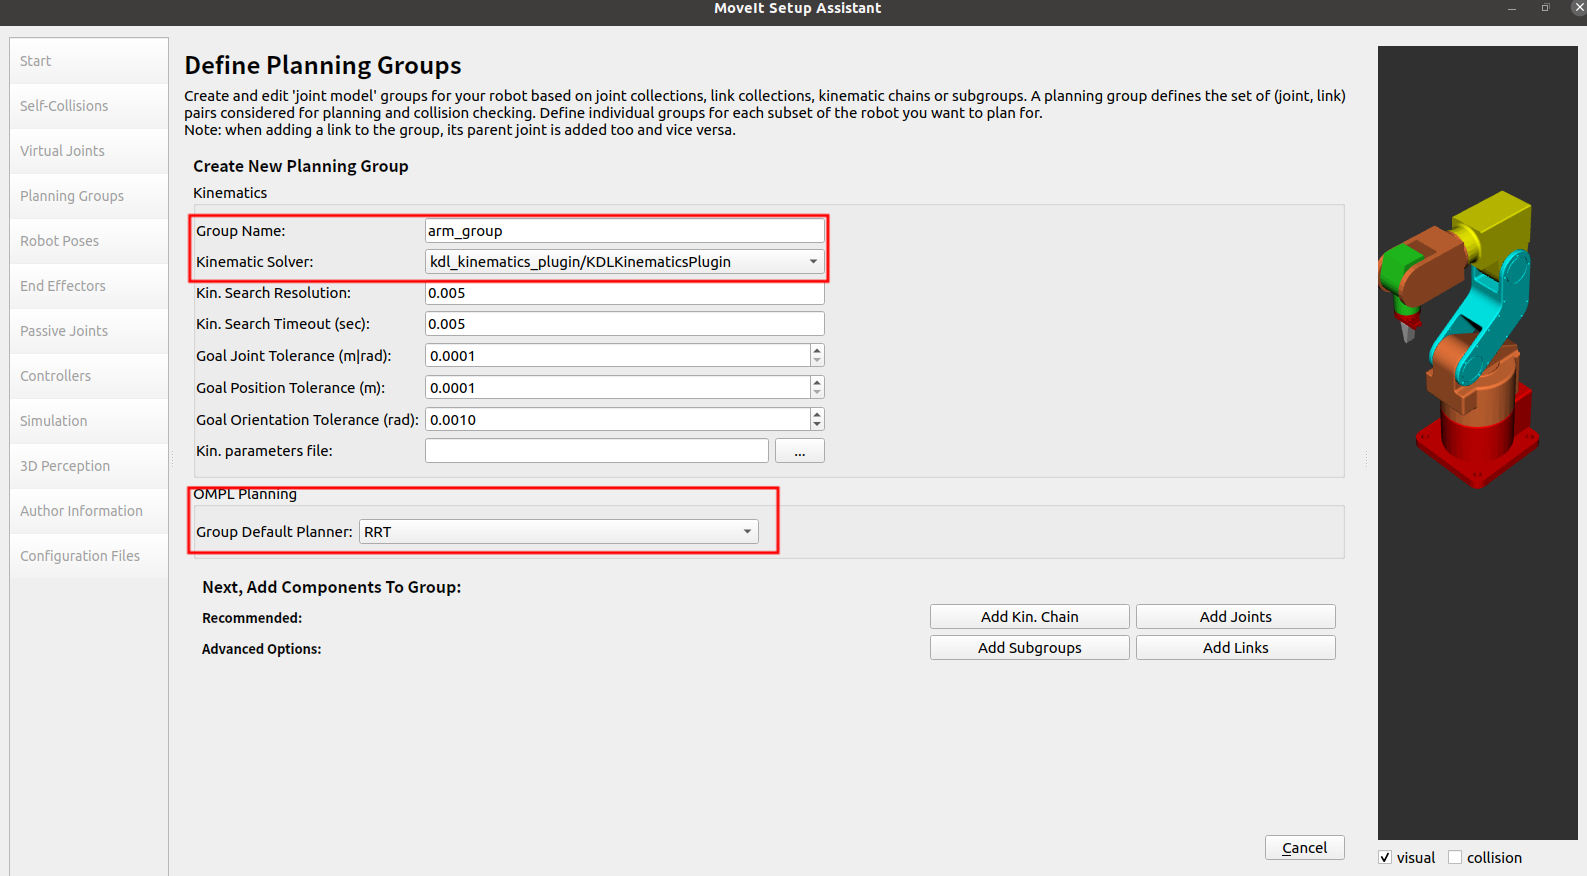This screenshot has width=1587, height=876.
Task: Click Add Subgroups button
Action: click(x=1030, y=648)
